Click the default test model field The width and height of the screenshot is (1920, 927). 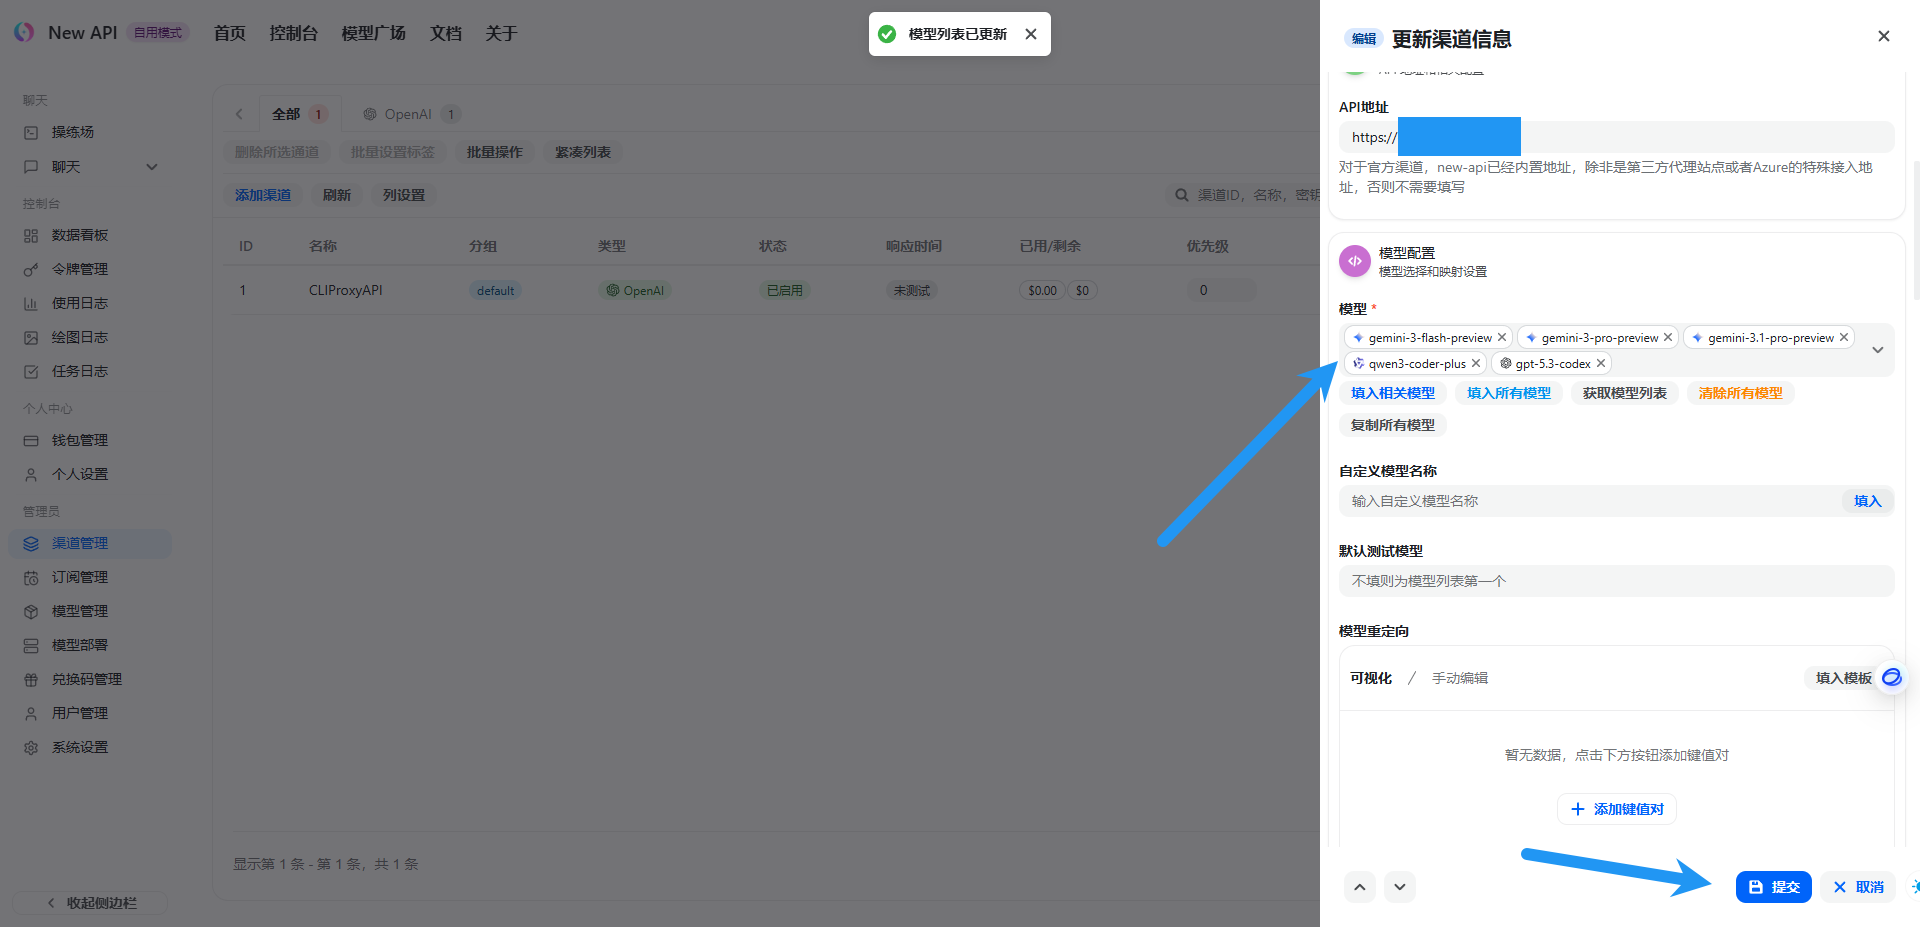pos(1615,581)
